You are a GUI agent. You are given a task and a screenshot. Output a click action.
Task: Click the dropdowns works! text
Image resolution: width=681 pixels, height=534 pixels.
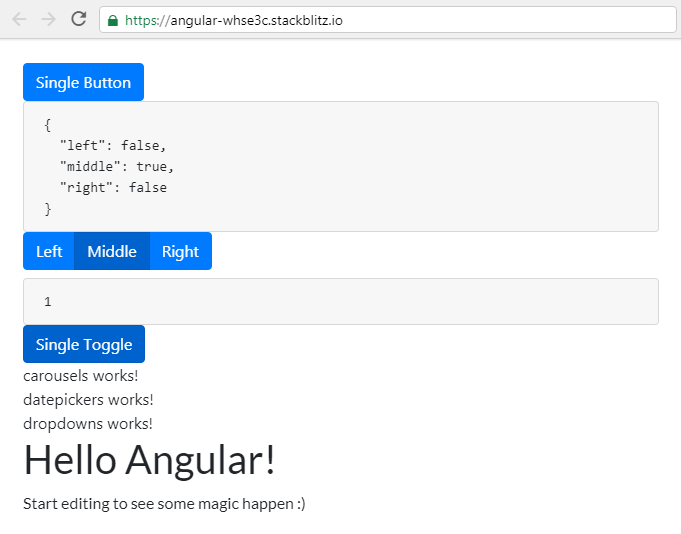(x=88, y=423)
